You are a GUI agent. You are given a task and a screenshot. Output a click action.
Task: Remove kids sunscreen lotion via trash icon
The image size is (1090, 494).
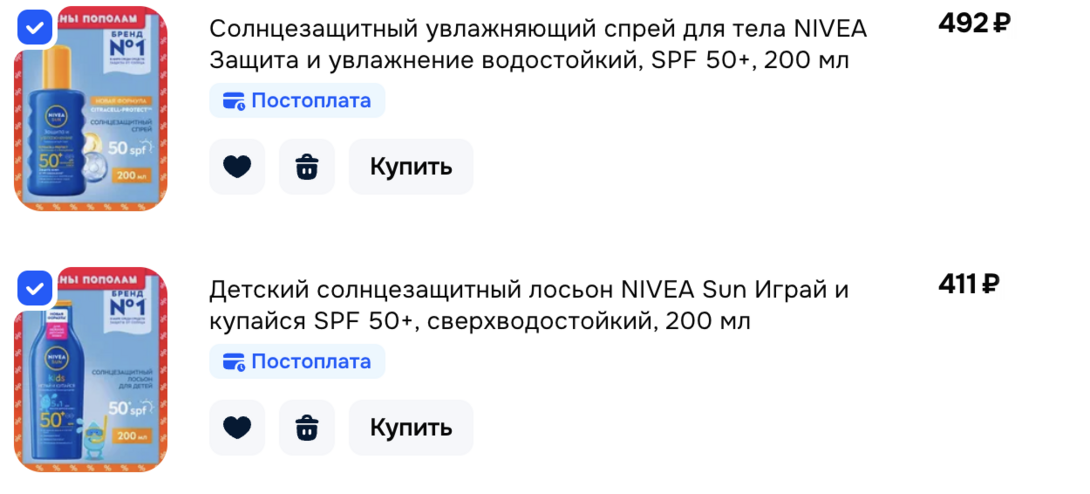point(307,427)
